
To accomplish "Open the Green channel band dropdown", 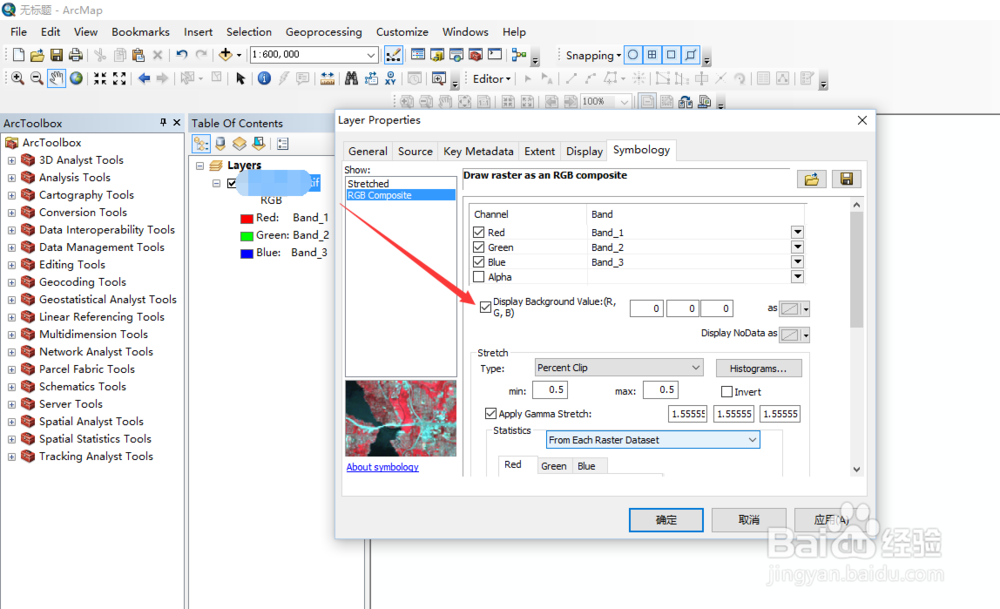I will tap(797, 247).
